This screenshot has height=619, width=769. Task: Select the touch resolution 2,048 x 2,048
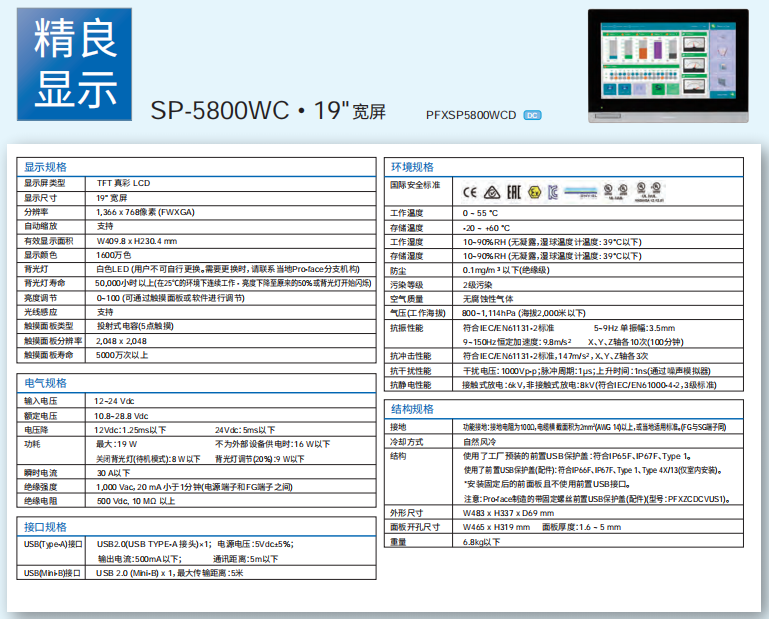point(121,341)
